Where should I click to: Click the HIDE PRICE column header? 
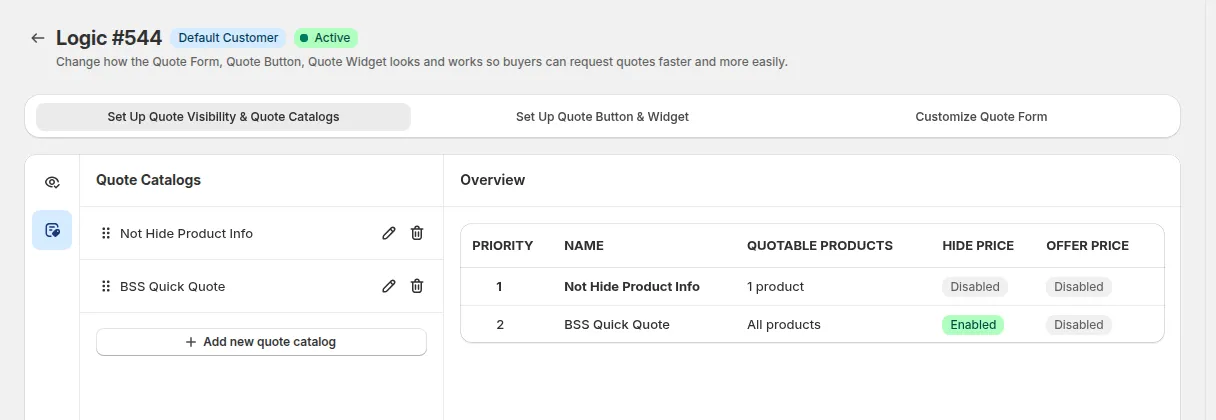point(978,246)
